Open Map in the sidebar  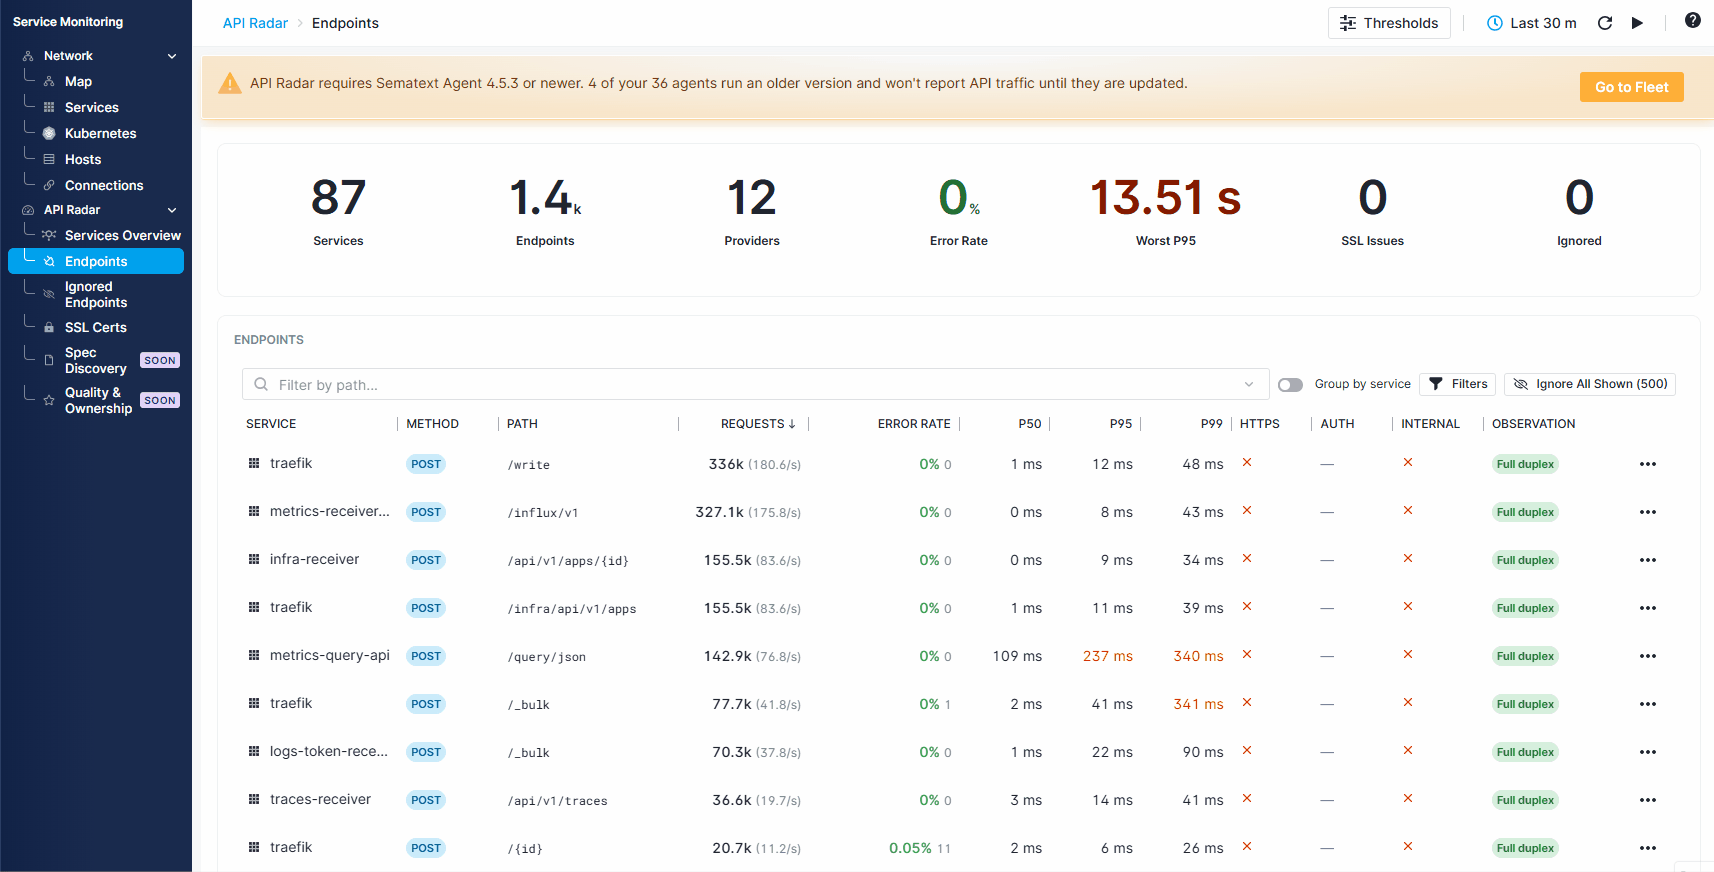coord(78,82)
